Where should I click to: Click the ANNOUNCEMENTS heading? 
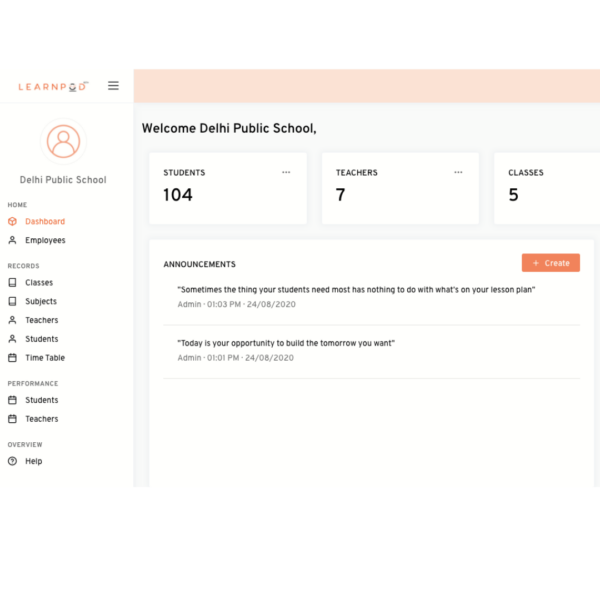(x=199, y=264)
